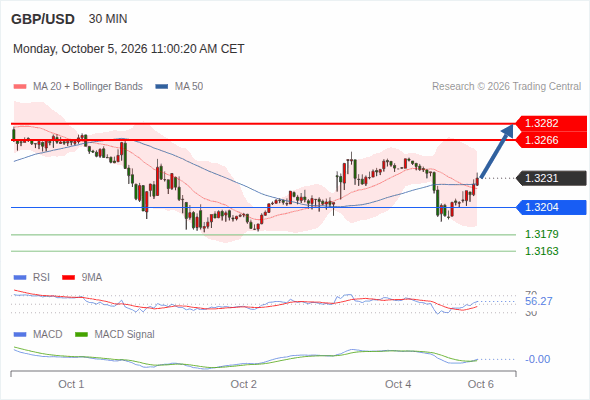
Task: Select the 9MA red legend marker
Action: point(68,278)
